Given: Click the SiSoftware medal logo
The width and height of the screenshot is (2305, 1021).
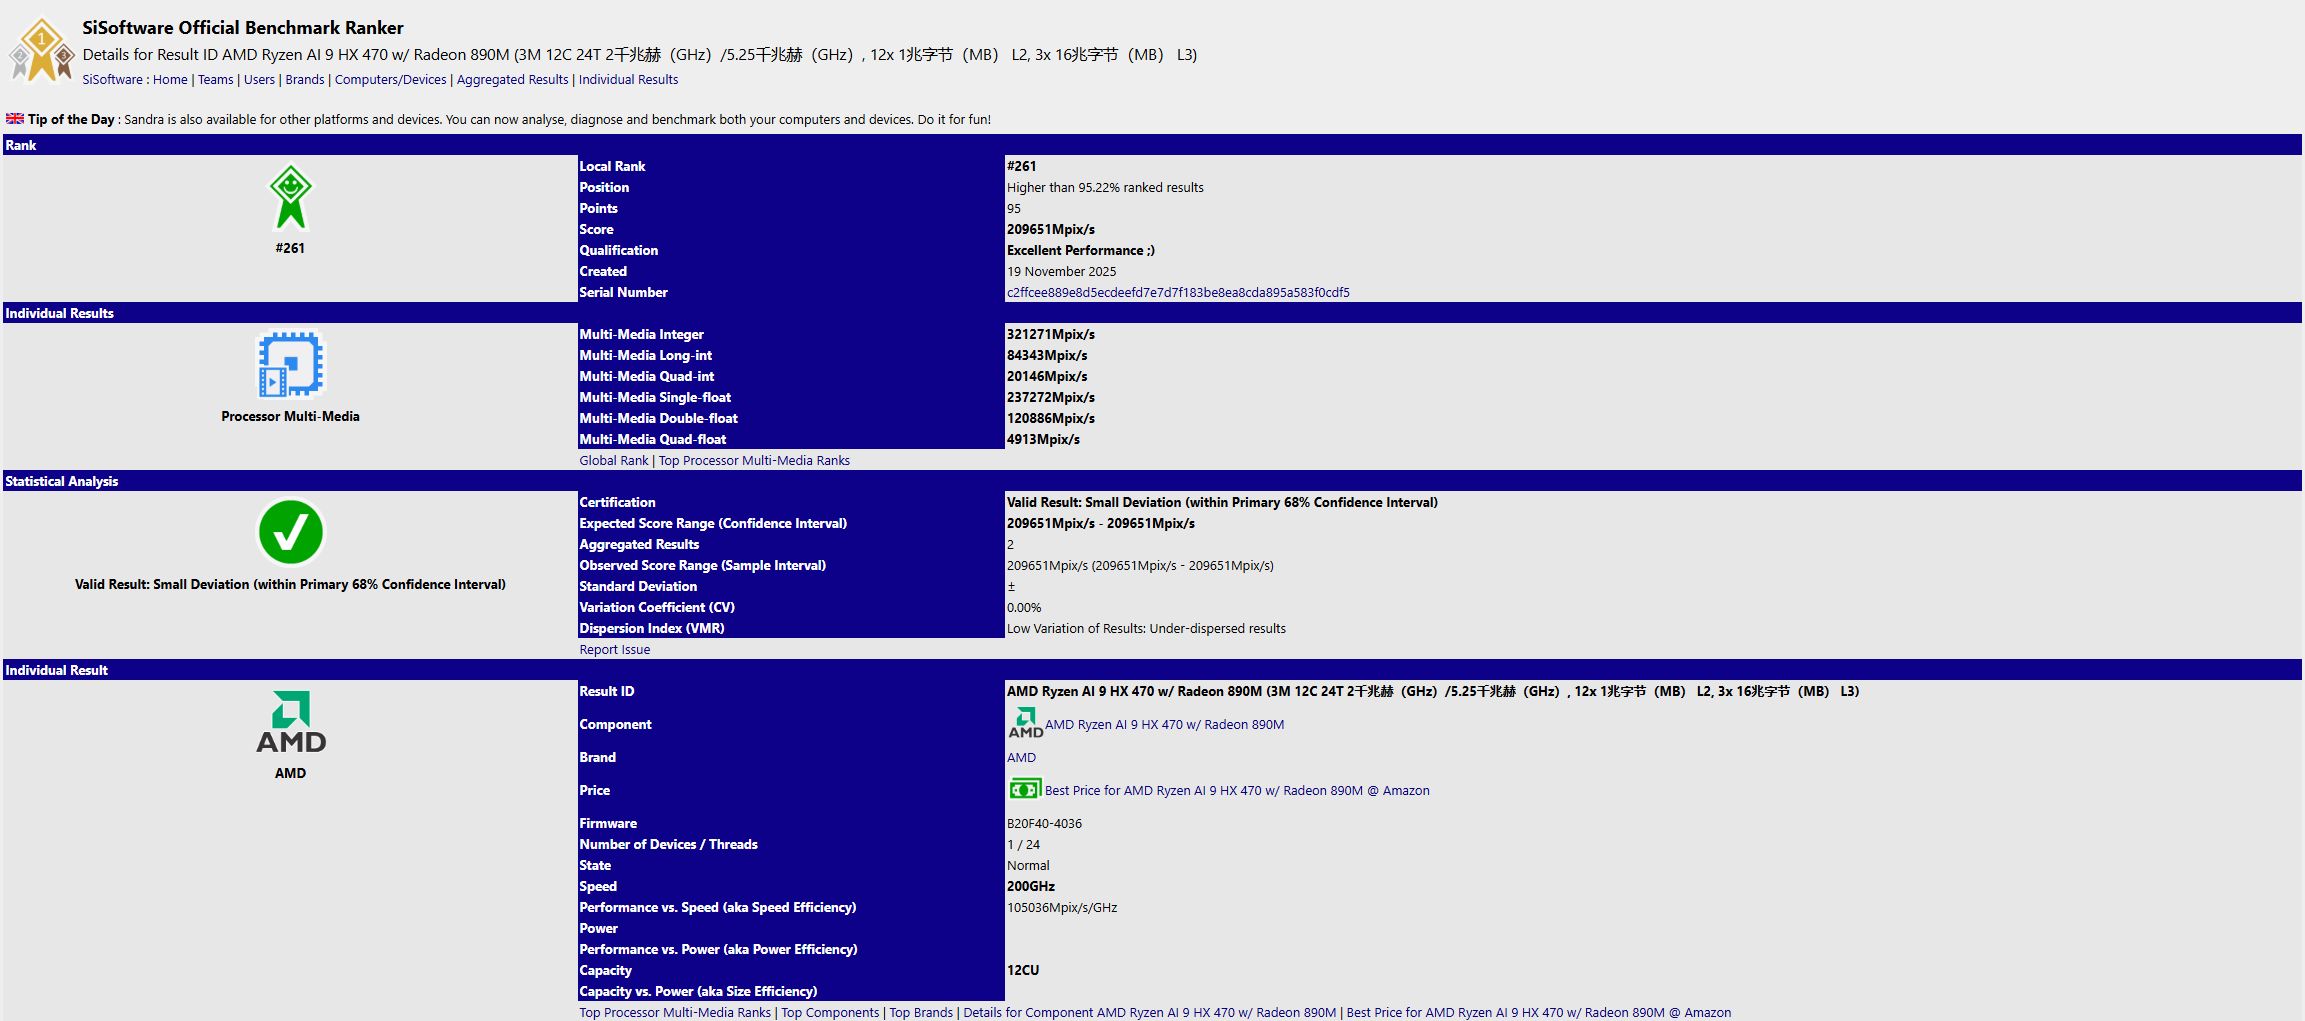Looking at the screenshot, I should point(42,40).
